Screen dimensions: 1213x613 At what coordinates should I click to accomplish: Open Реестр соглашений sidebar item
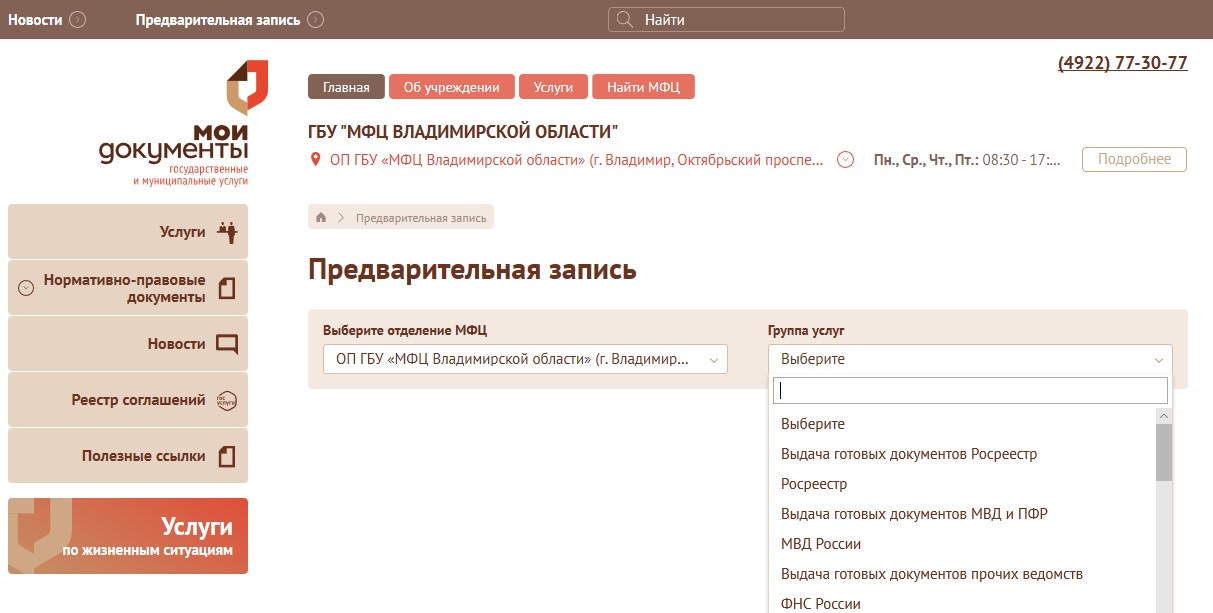128,400
